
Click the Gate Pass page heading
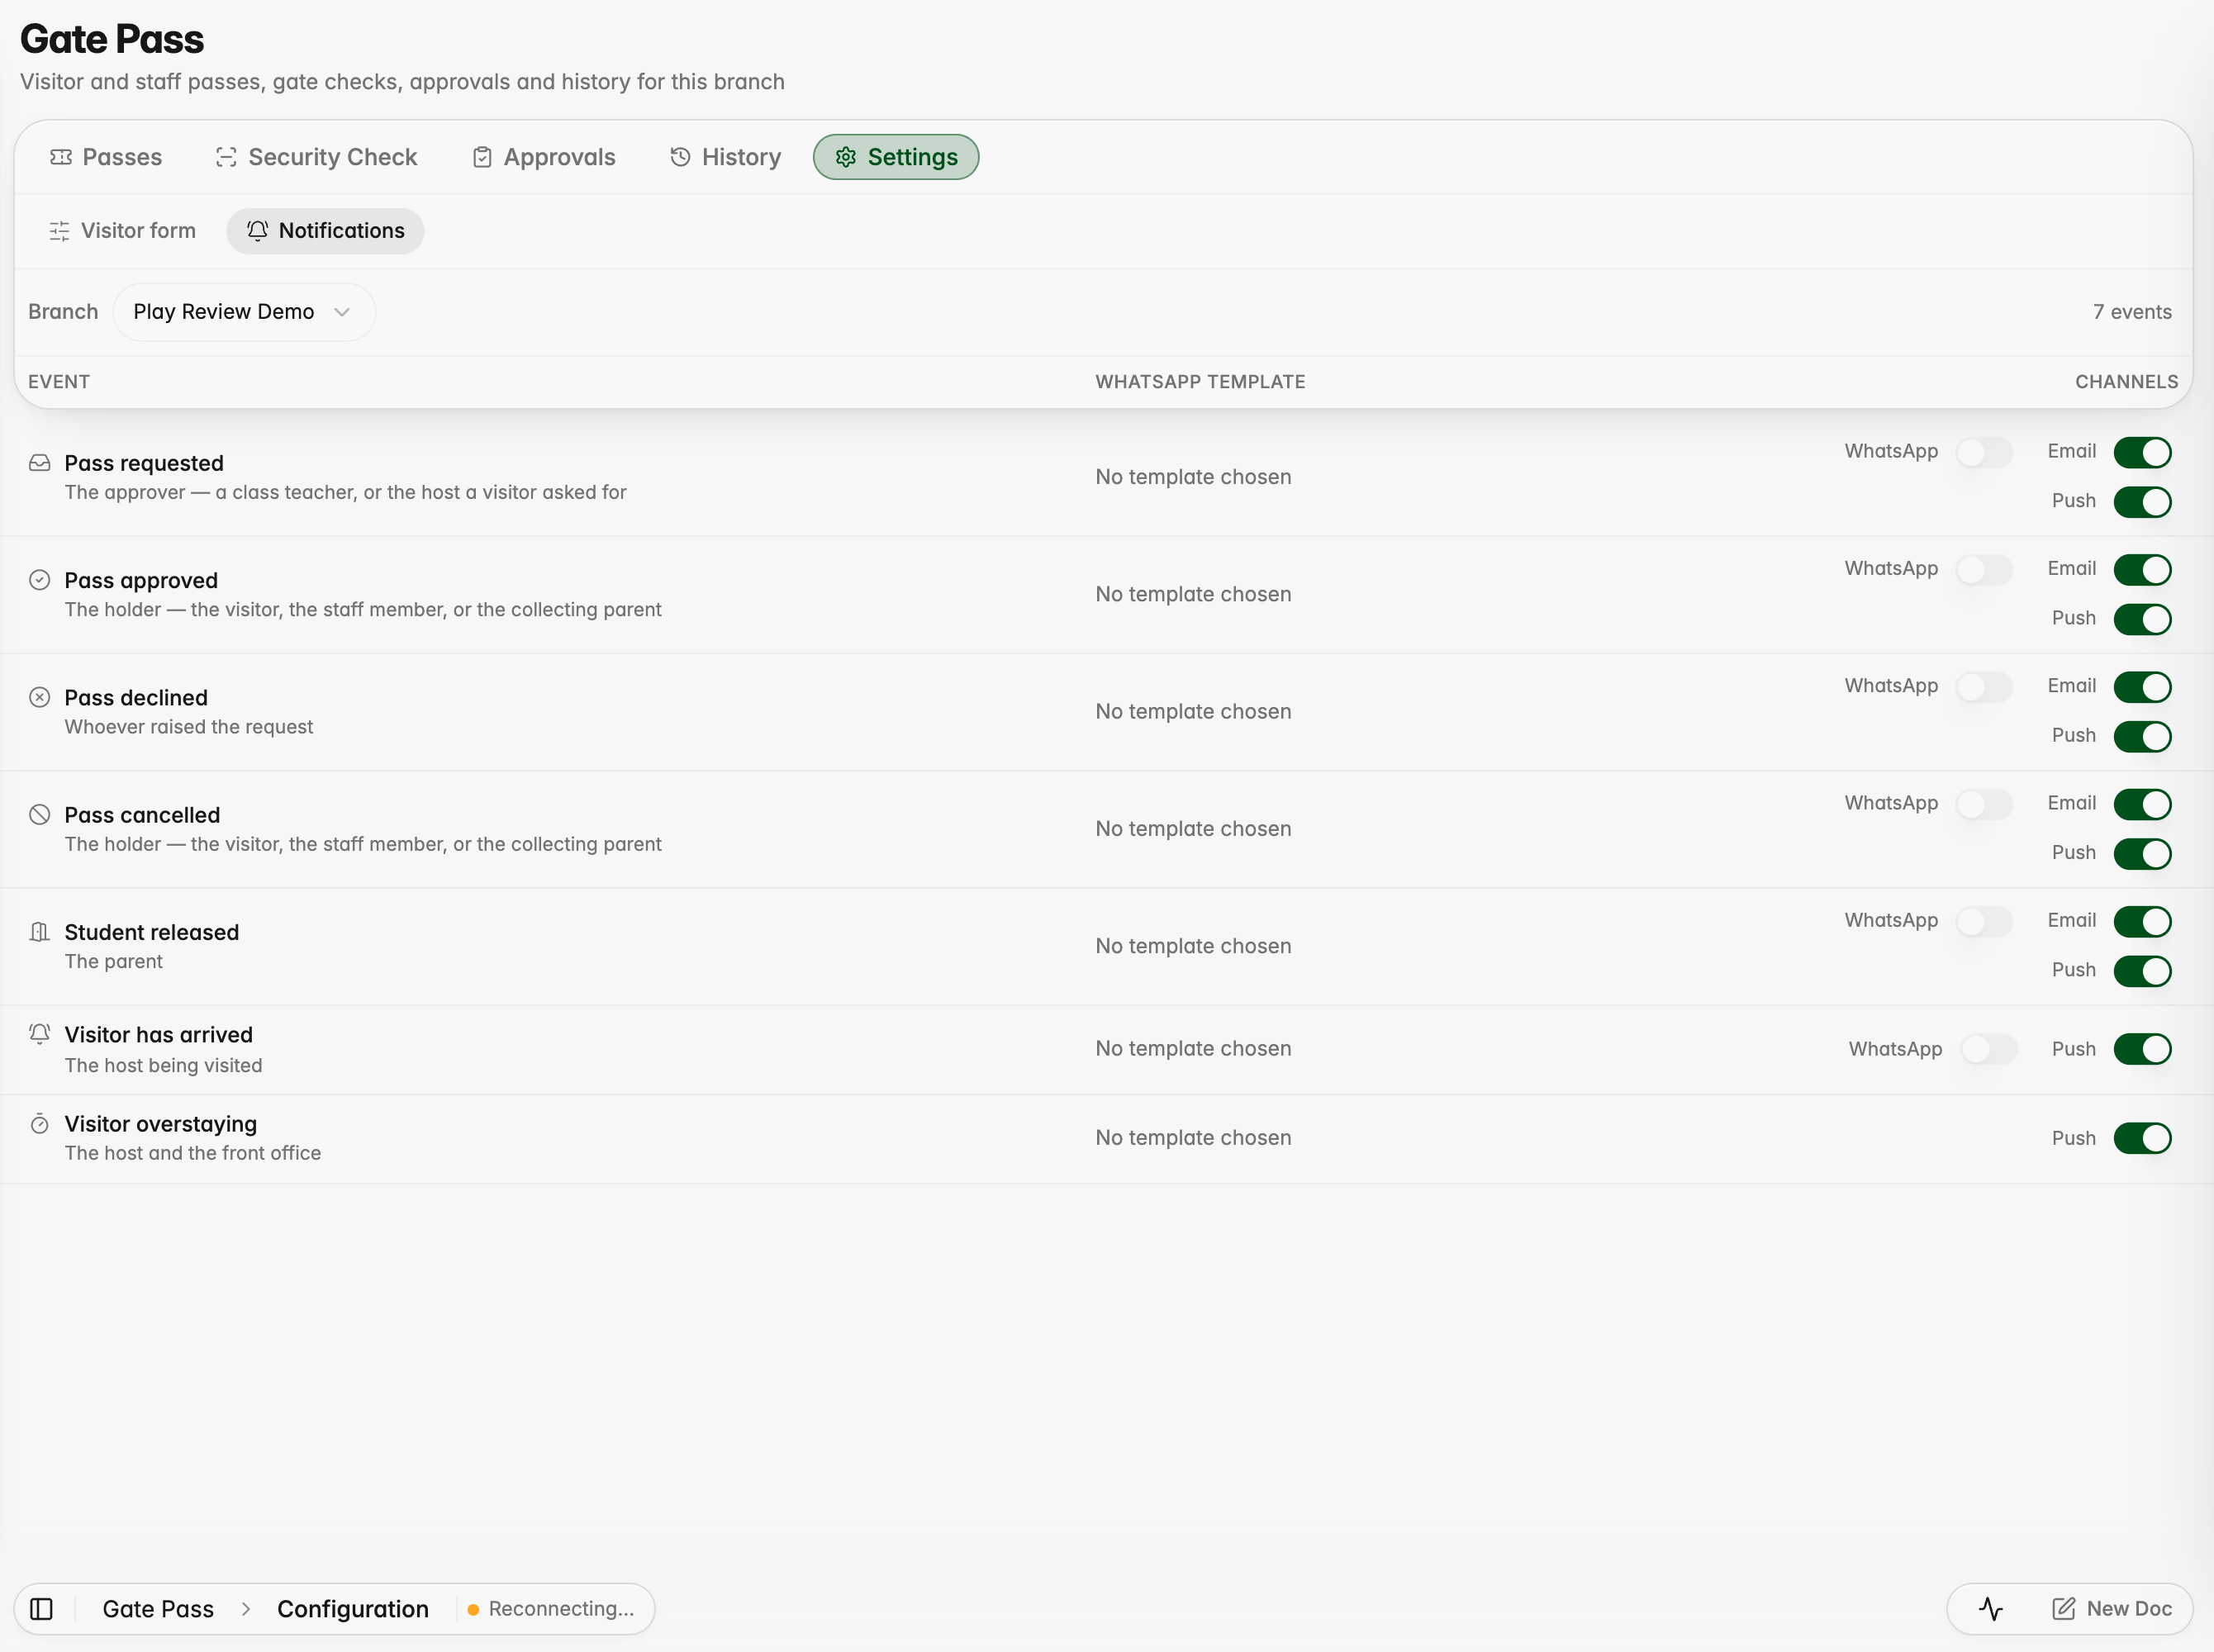point(112,39)
